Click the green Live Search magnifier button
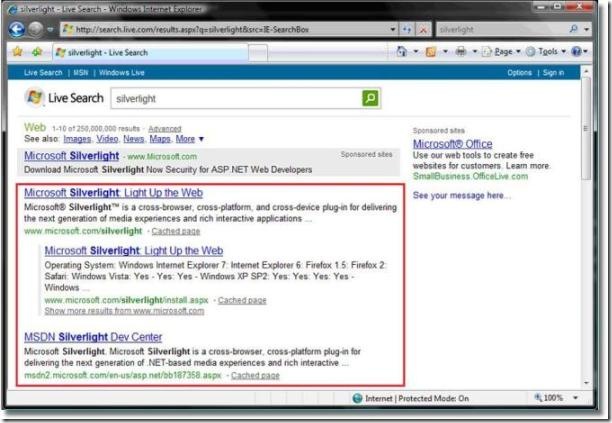 371,98
